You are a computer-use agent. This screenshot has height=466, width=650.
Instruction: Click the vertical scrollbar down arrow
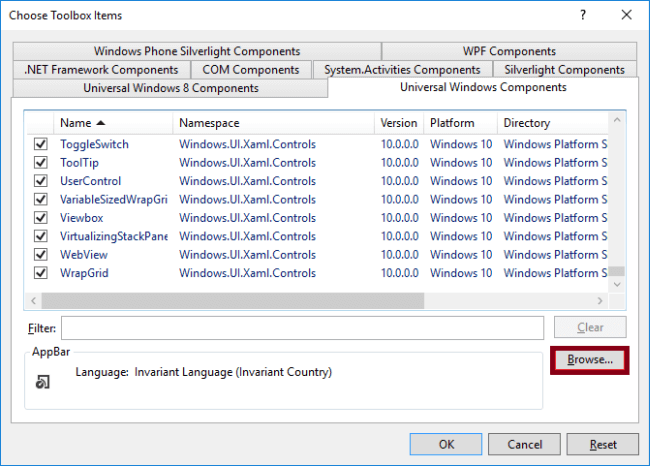point(618,285)
